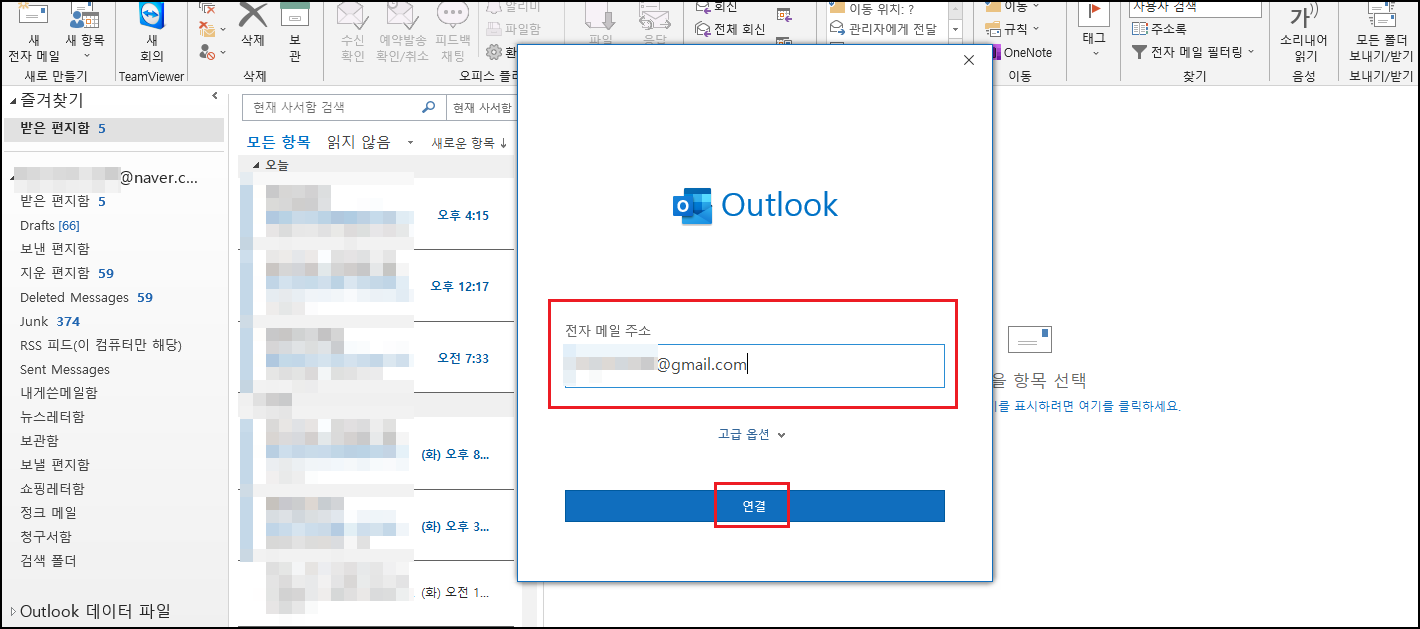Expand the Outlook 데이터 파일 node

12,611
